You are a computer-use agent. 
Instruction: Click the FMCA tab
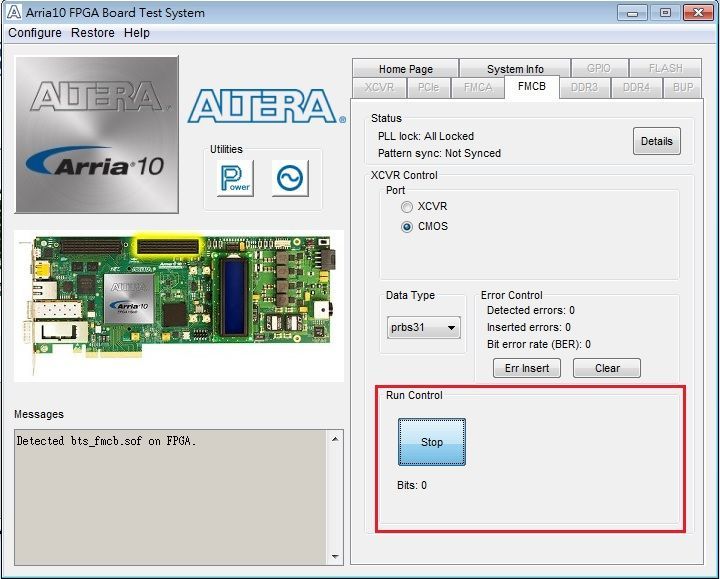pos(478,88)
